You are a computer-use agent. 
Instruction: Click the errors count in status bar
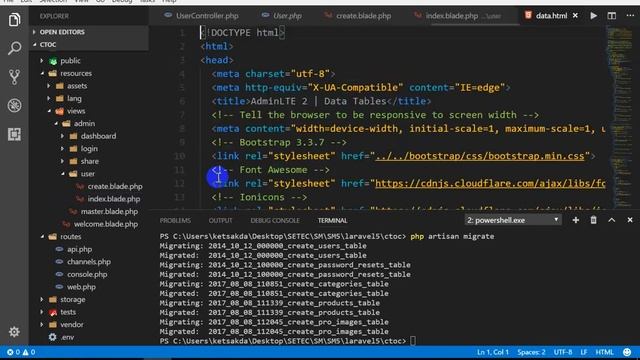coord(13,352)
